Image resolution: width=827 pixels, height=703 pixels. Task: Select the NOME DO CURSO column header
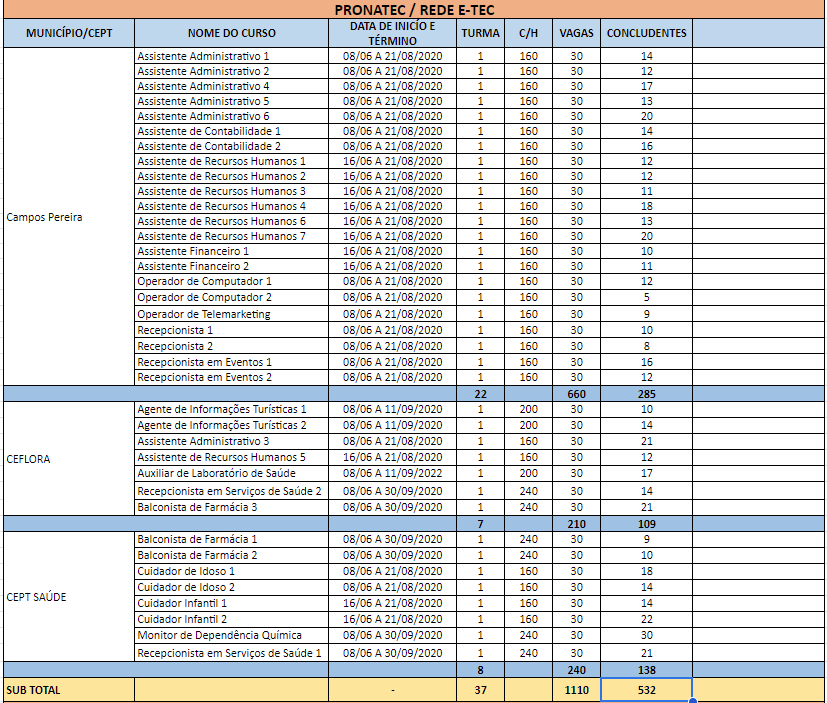[x=231, y=33]
